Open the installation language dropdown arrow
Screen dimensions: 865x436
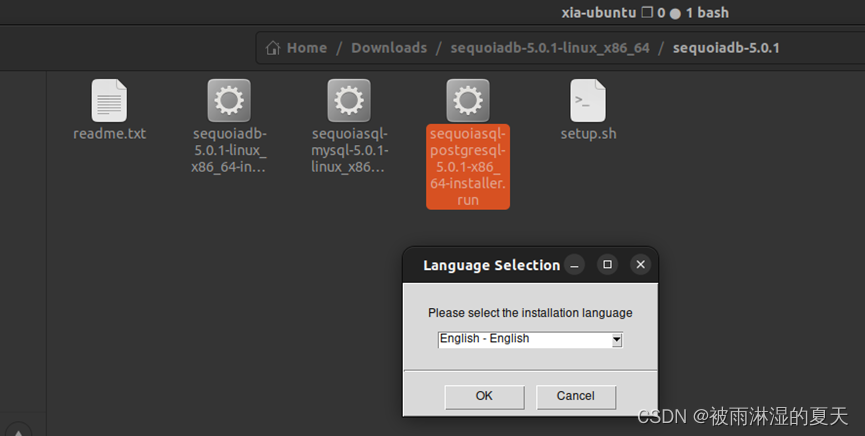click(617, 340)
